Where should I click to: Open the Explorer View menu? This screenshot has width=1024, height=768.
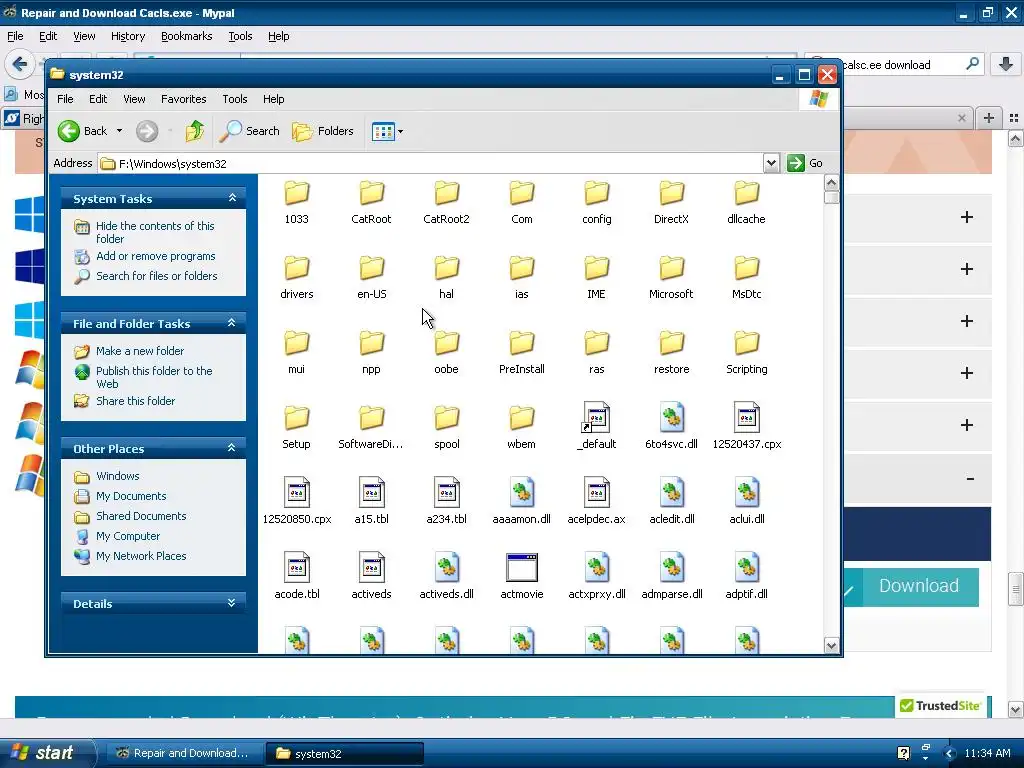[134, 99]
